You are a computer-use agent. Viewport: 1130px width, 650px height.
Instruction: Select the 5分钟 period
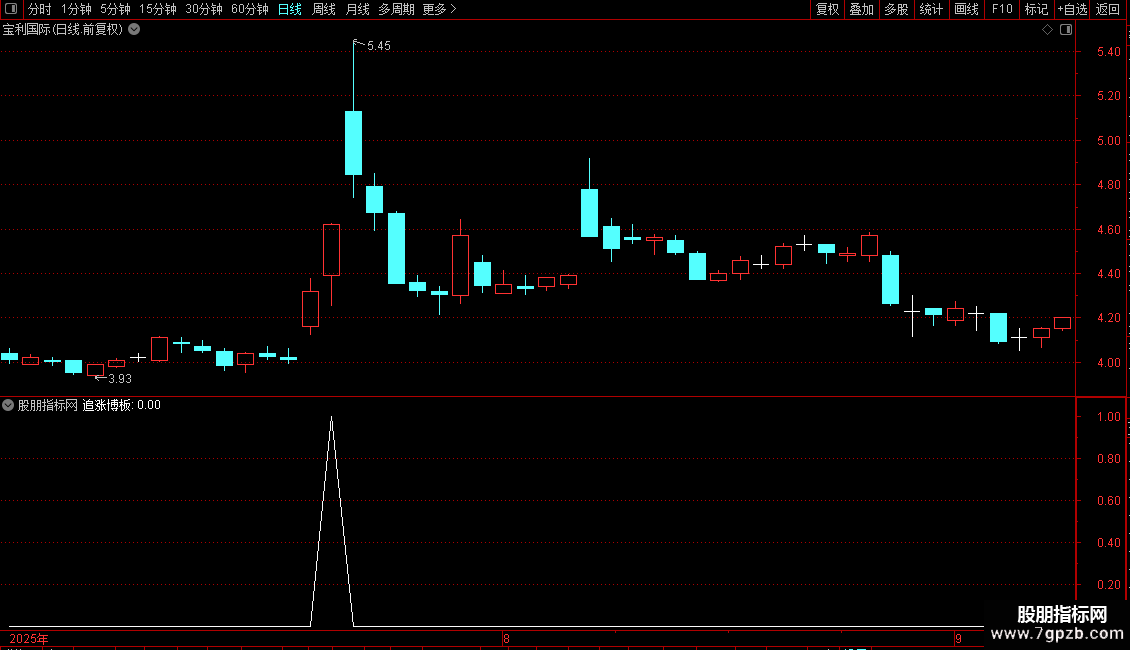pyautogui.click(x=115, y=9)
